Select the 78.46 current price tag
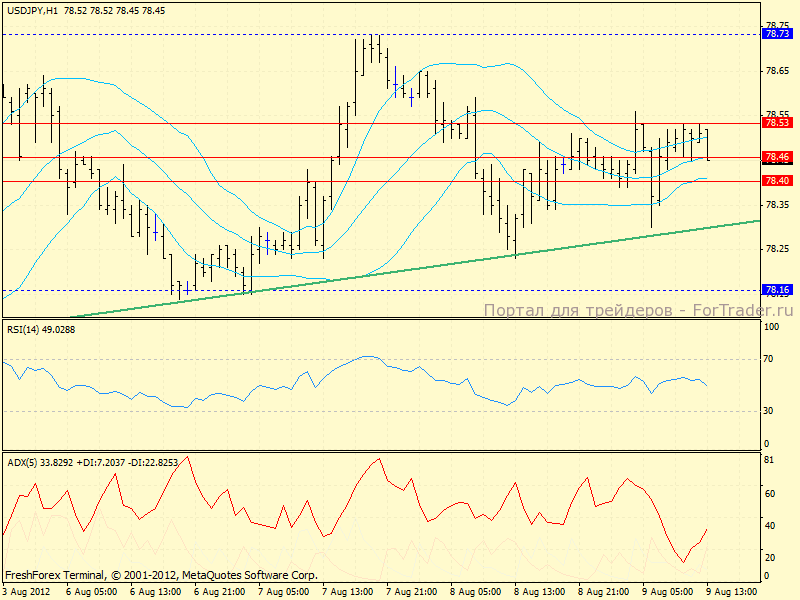The image size is (800, 600). (x=777, y=158)
